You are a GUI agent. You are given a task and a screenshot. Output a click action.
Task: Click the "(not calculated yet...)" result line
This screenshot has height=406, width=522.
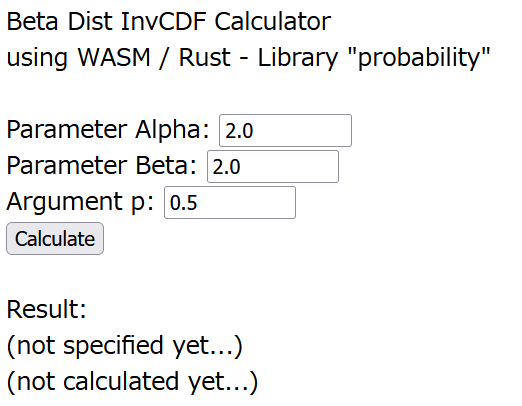pos(132,382)
